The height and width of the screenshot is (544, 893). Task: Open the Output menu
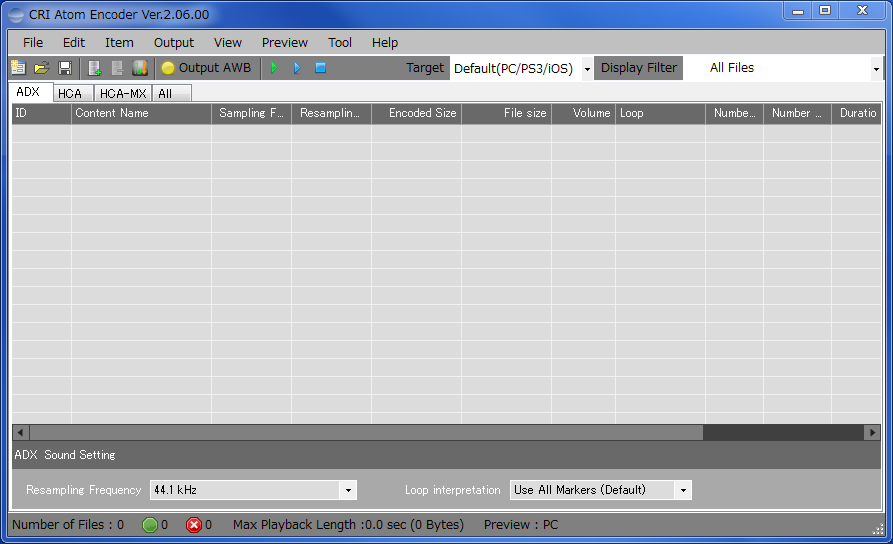174,43
